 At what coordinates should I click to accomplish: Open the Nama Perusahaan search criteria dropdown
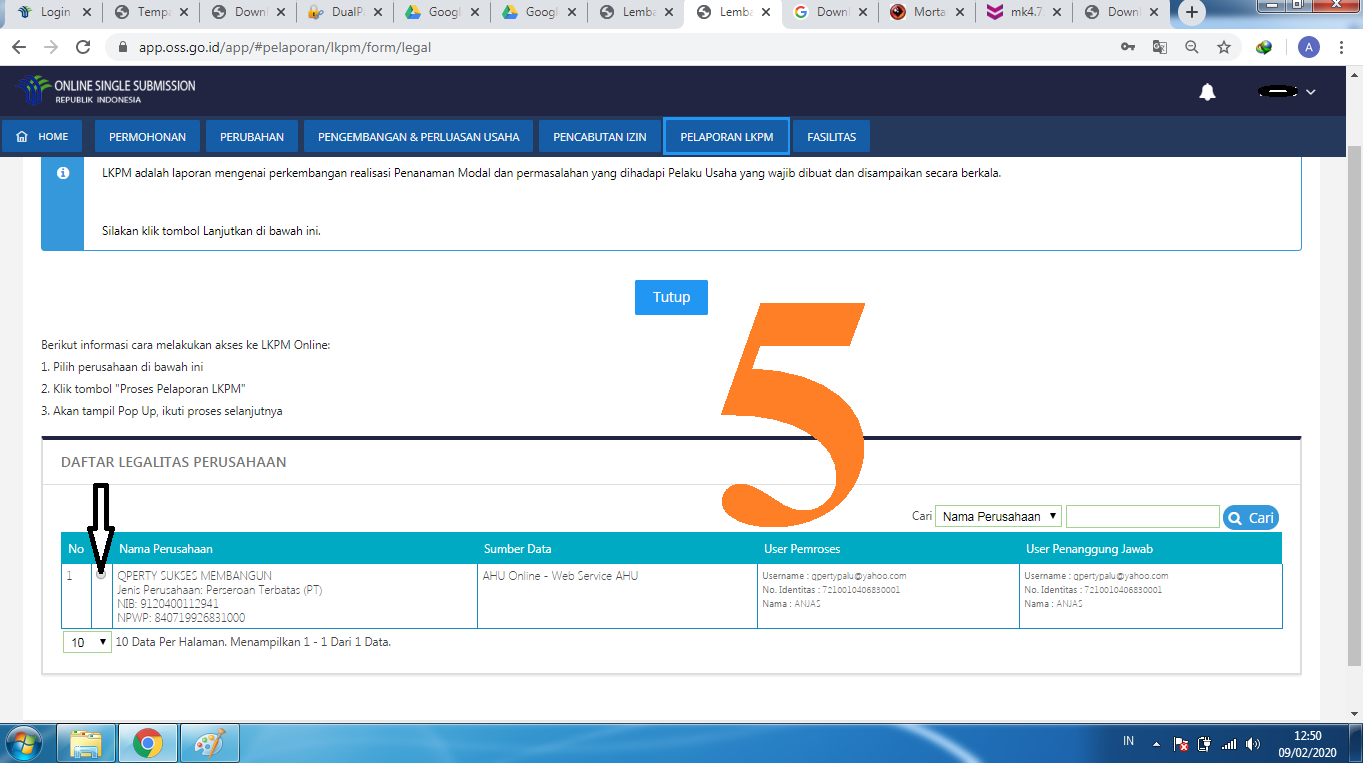click(x=997, y=515)
